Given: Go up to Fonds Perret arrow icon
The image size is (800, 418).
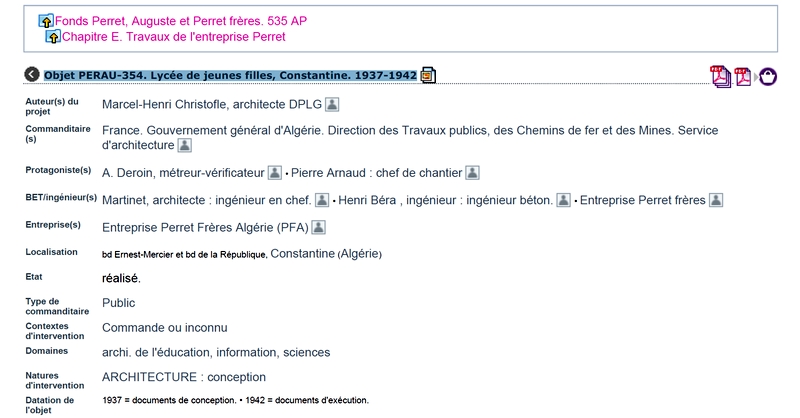Looking at the screenshot, I should point(46,21).
